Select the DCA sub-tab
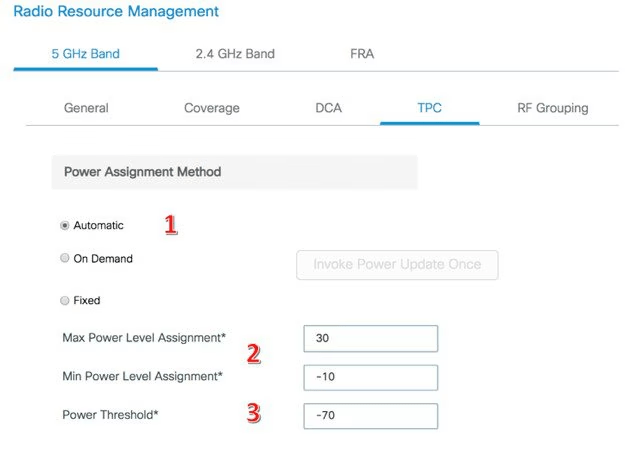This screenshot has width=625, height=456. pyautogui.click(x=328, y=108)
